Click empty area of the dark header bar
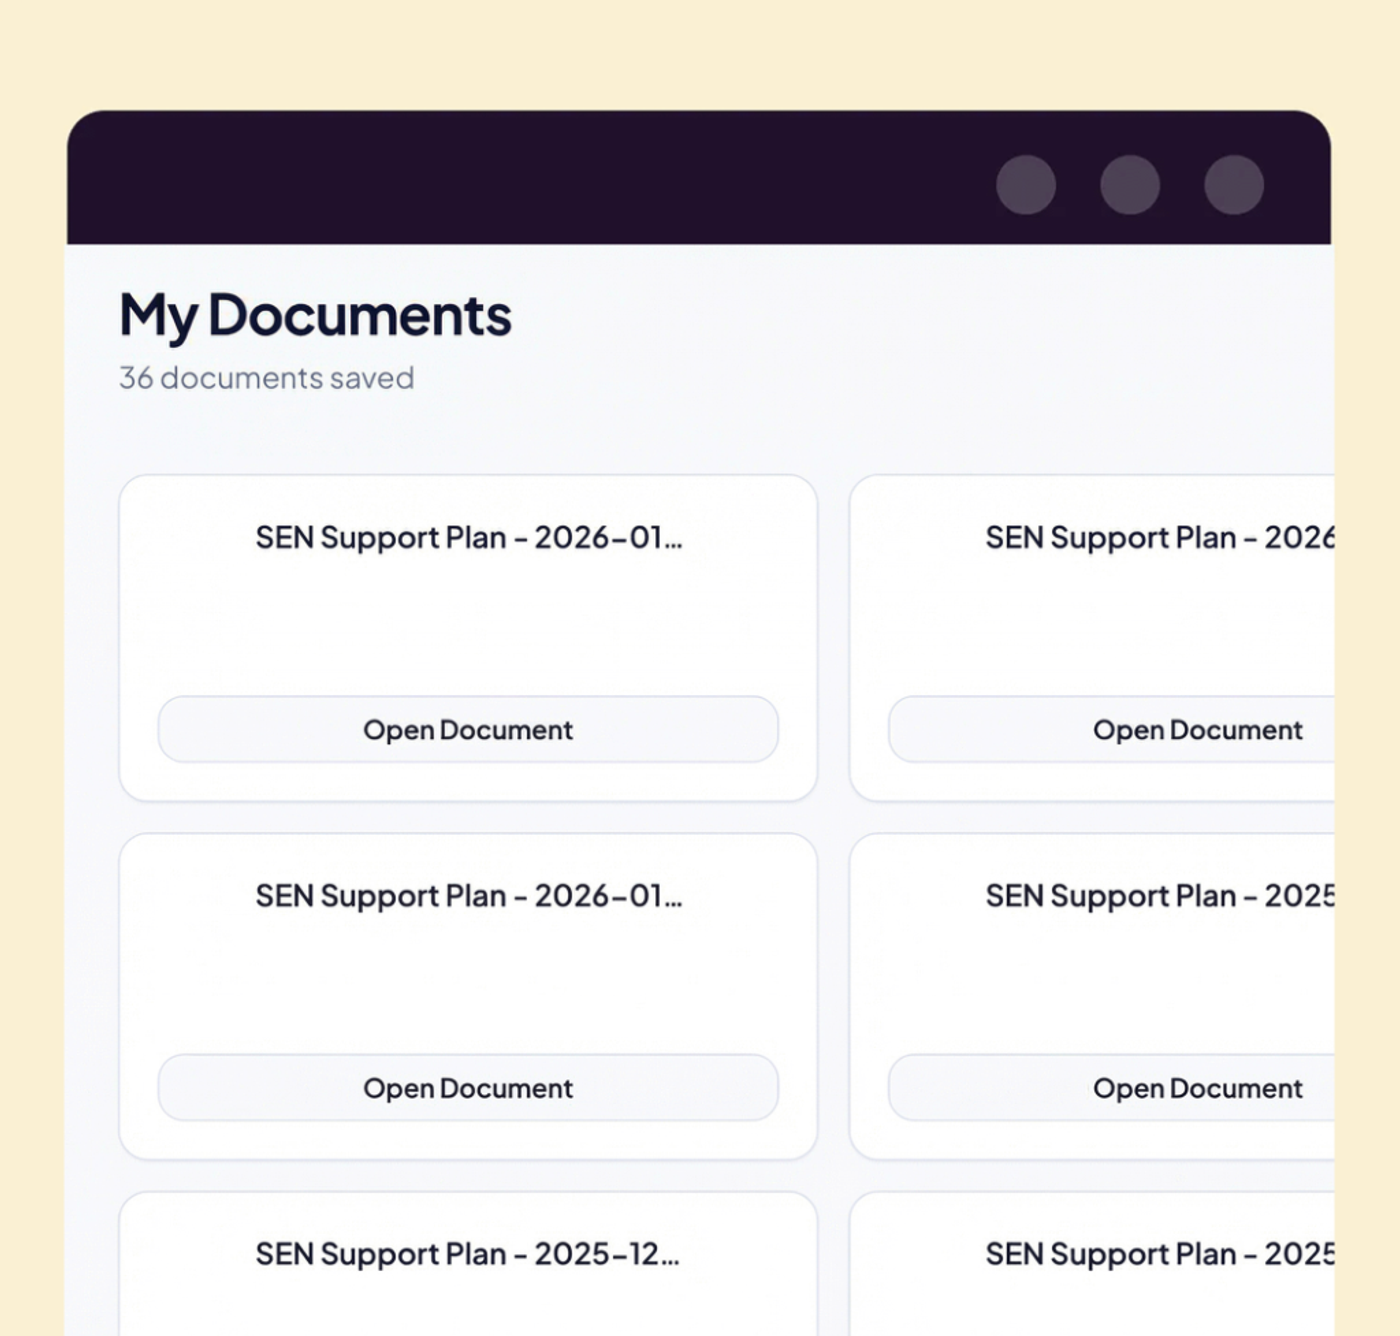The width and height of the screenshot is (1400, 1336). [x=500, y=180]
